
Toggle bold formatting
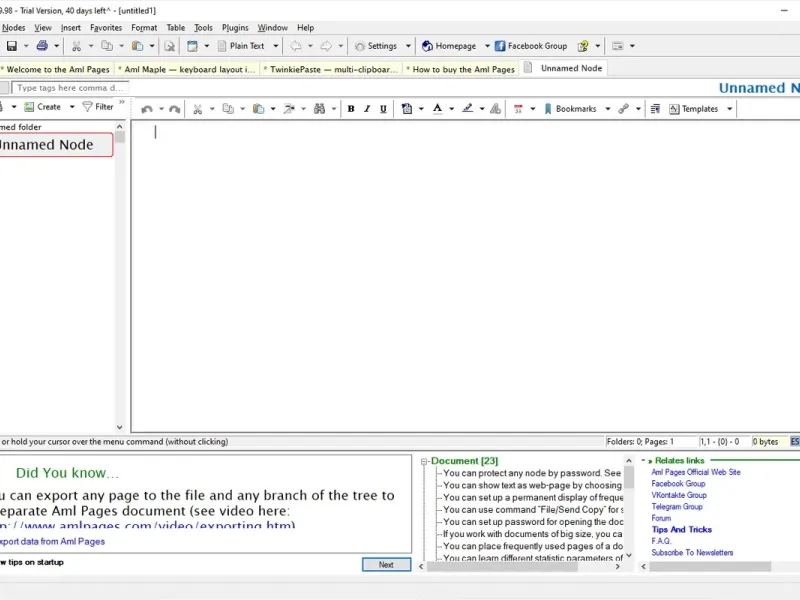(x=351, y=108)
